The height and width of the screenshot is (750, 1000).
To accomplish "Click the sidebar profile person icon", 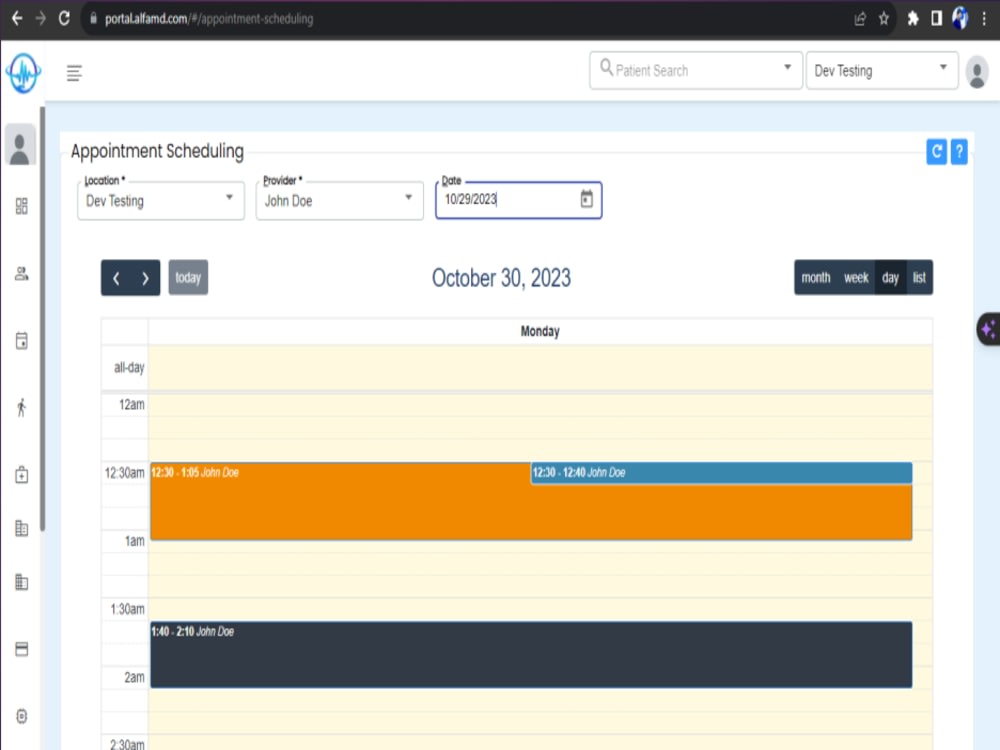I will pos(20,145).
